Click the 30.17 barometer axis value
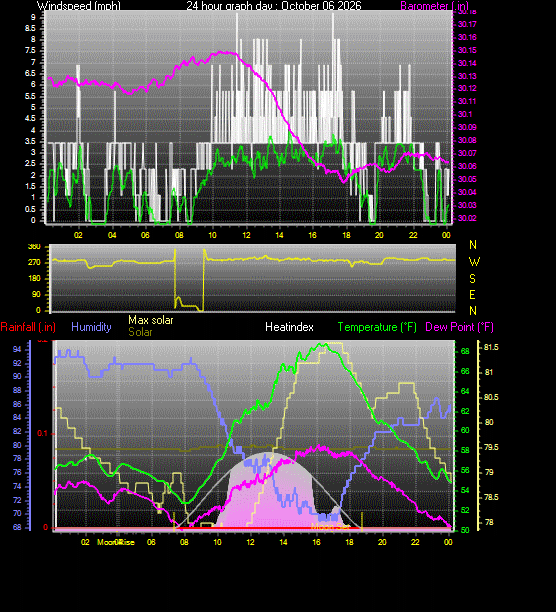This screenshot has width=556, height=612. [x=467, y=25]
